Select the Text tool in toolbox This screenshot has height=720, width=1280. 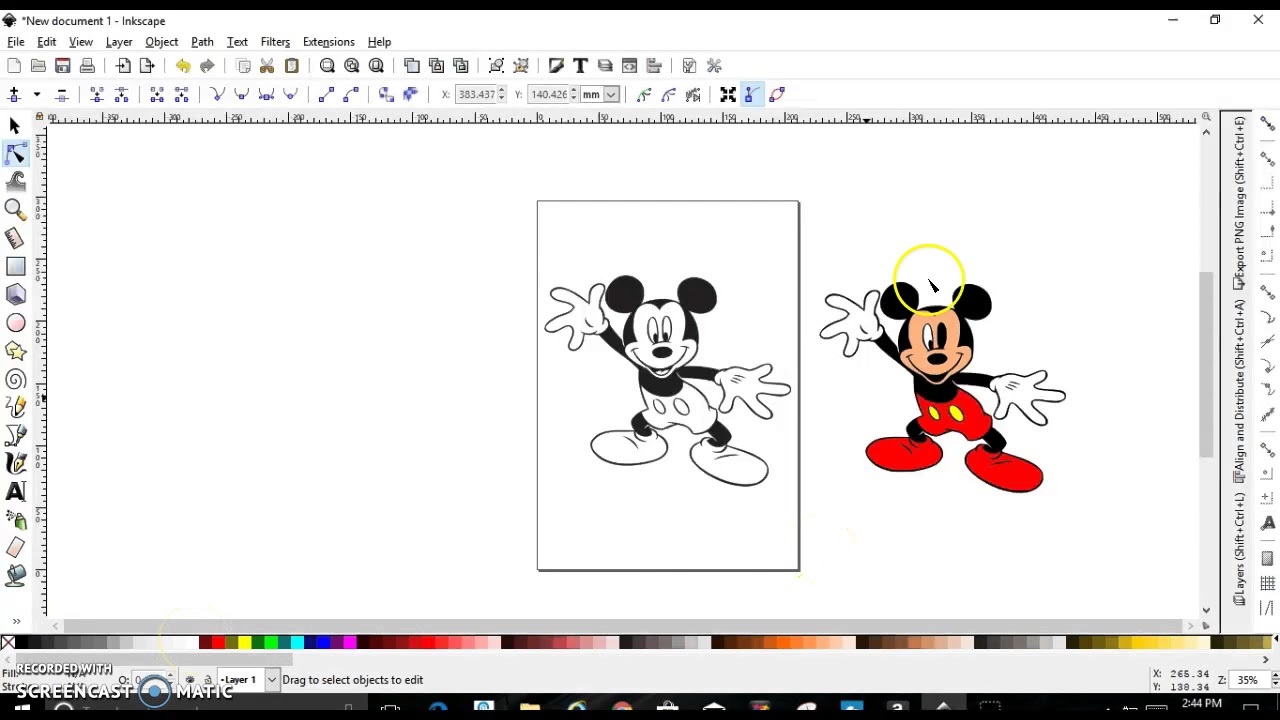(15, 491)
